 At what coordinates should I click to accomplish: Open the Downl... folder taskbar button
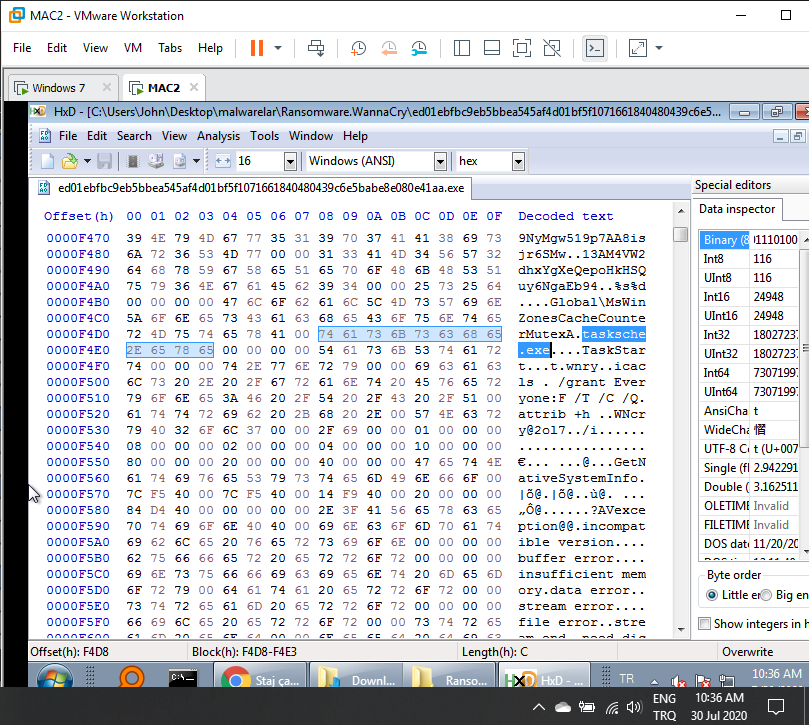[x=357, y=676]
